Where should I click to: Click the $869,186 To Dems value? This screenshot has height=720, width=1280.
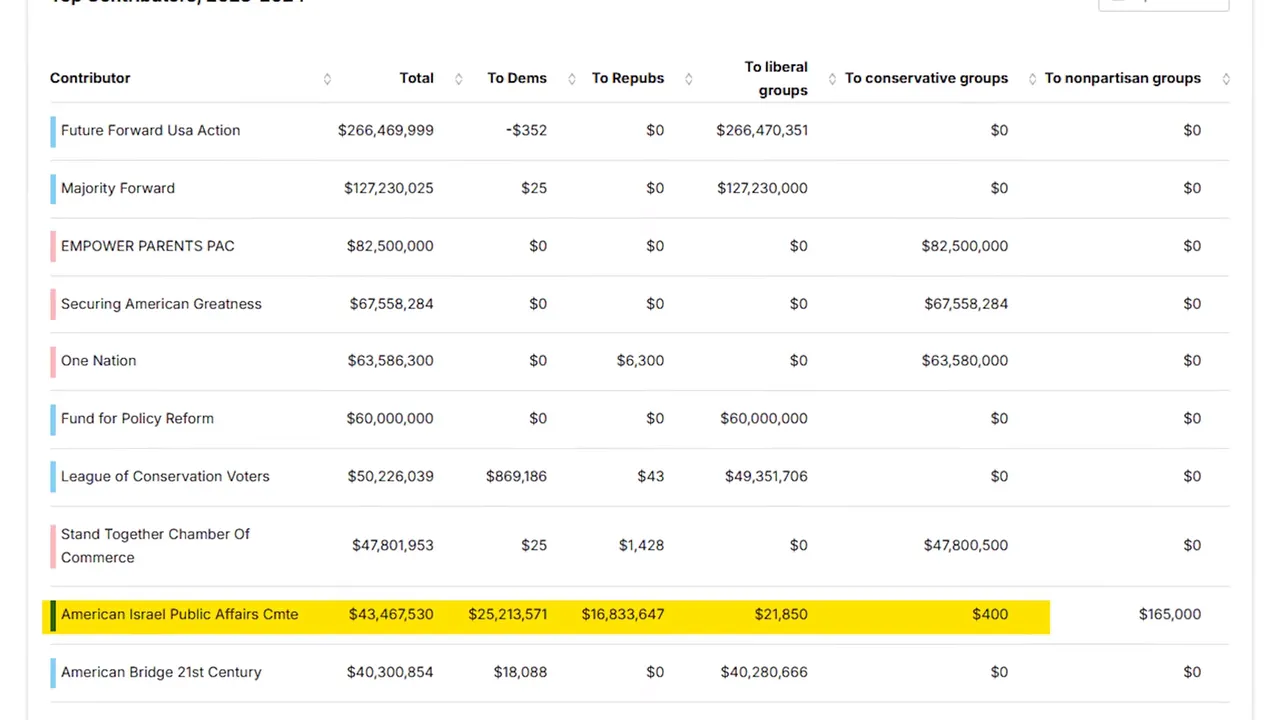516,476
